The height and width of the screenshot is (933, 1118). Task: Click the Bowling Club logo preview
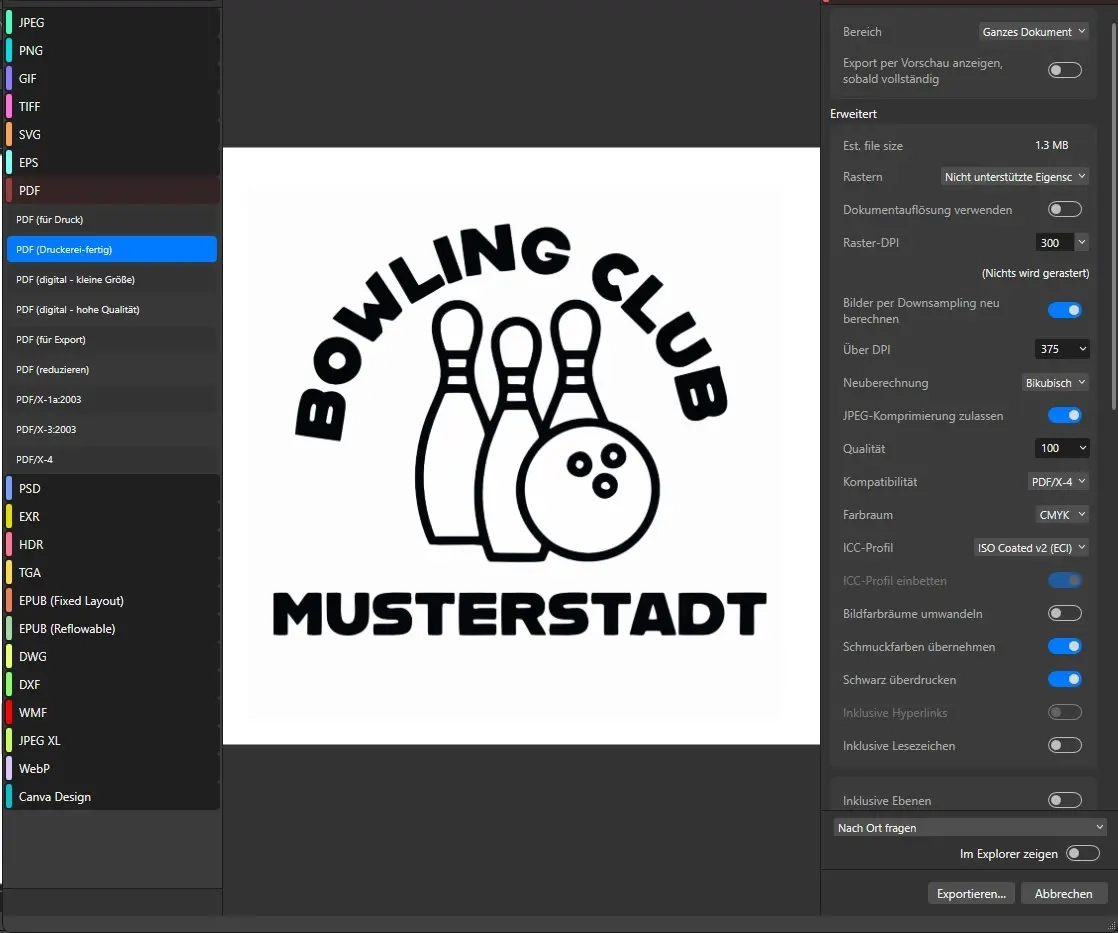tap(521, 446)
